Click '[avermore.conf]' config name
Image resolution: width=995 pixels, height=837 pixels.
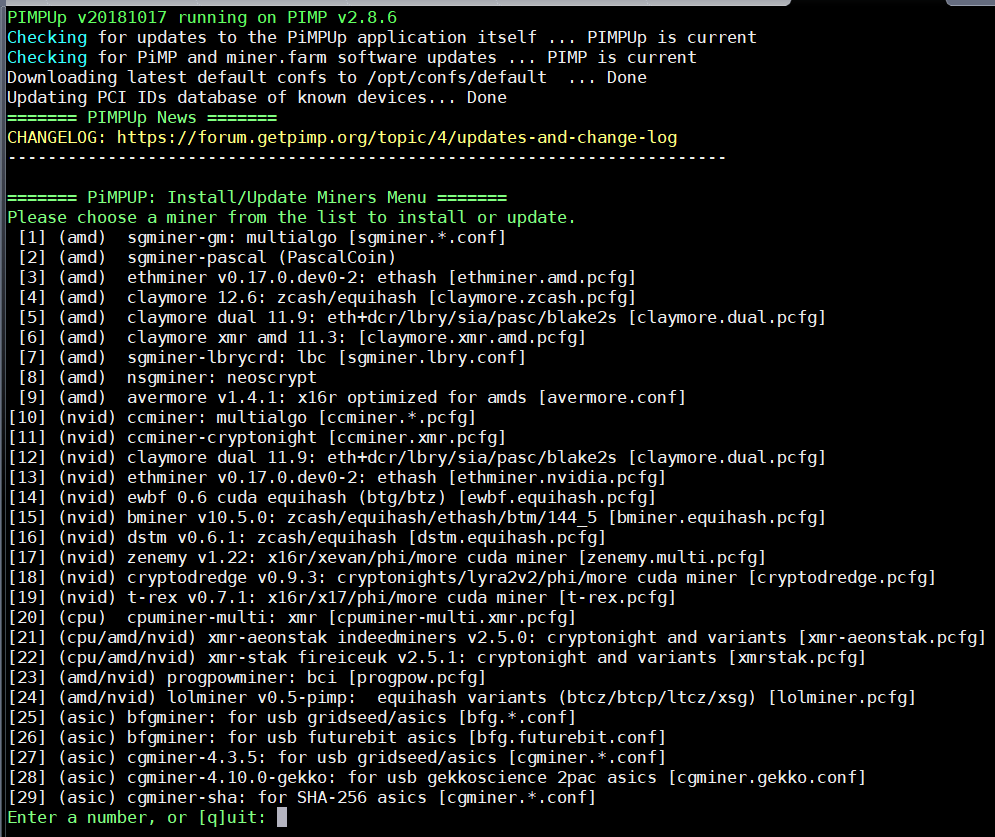(x=612, y=398)
